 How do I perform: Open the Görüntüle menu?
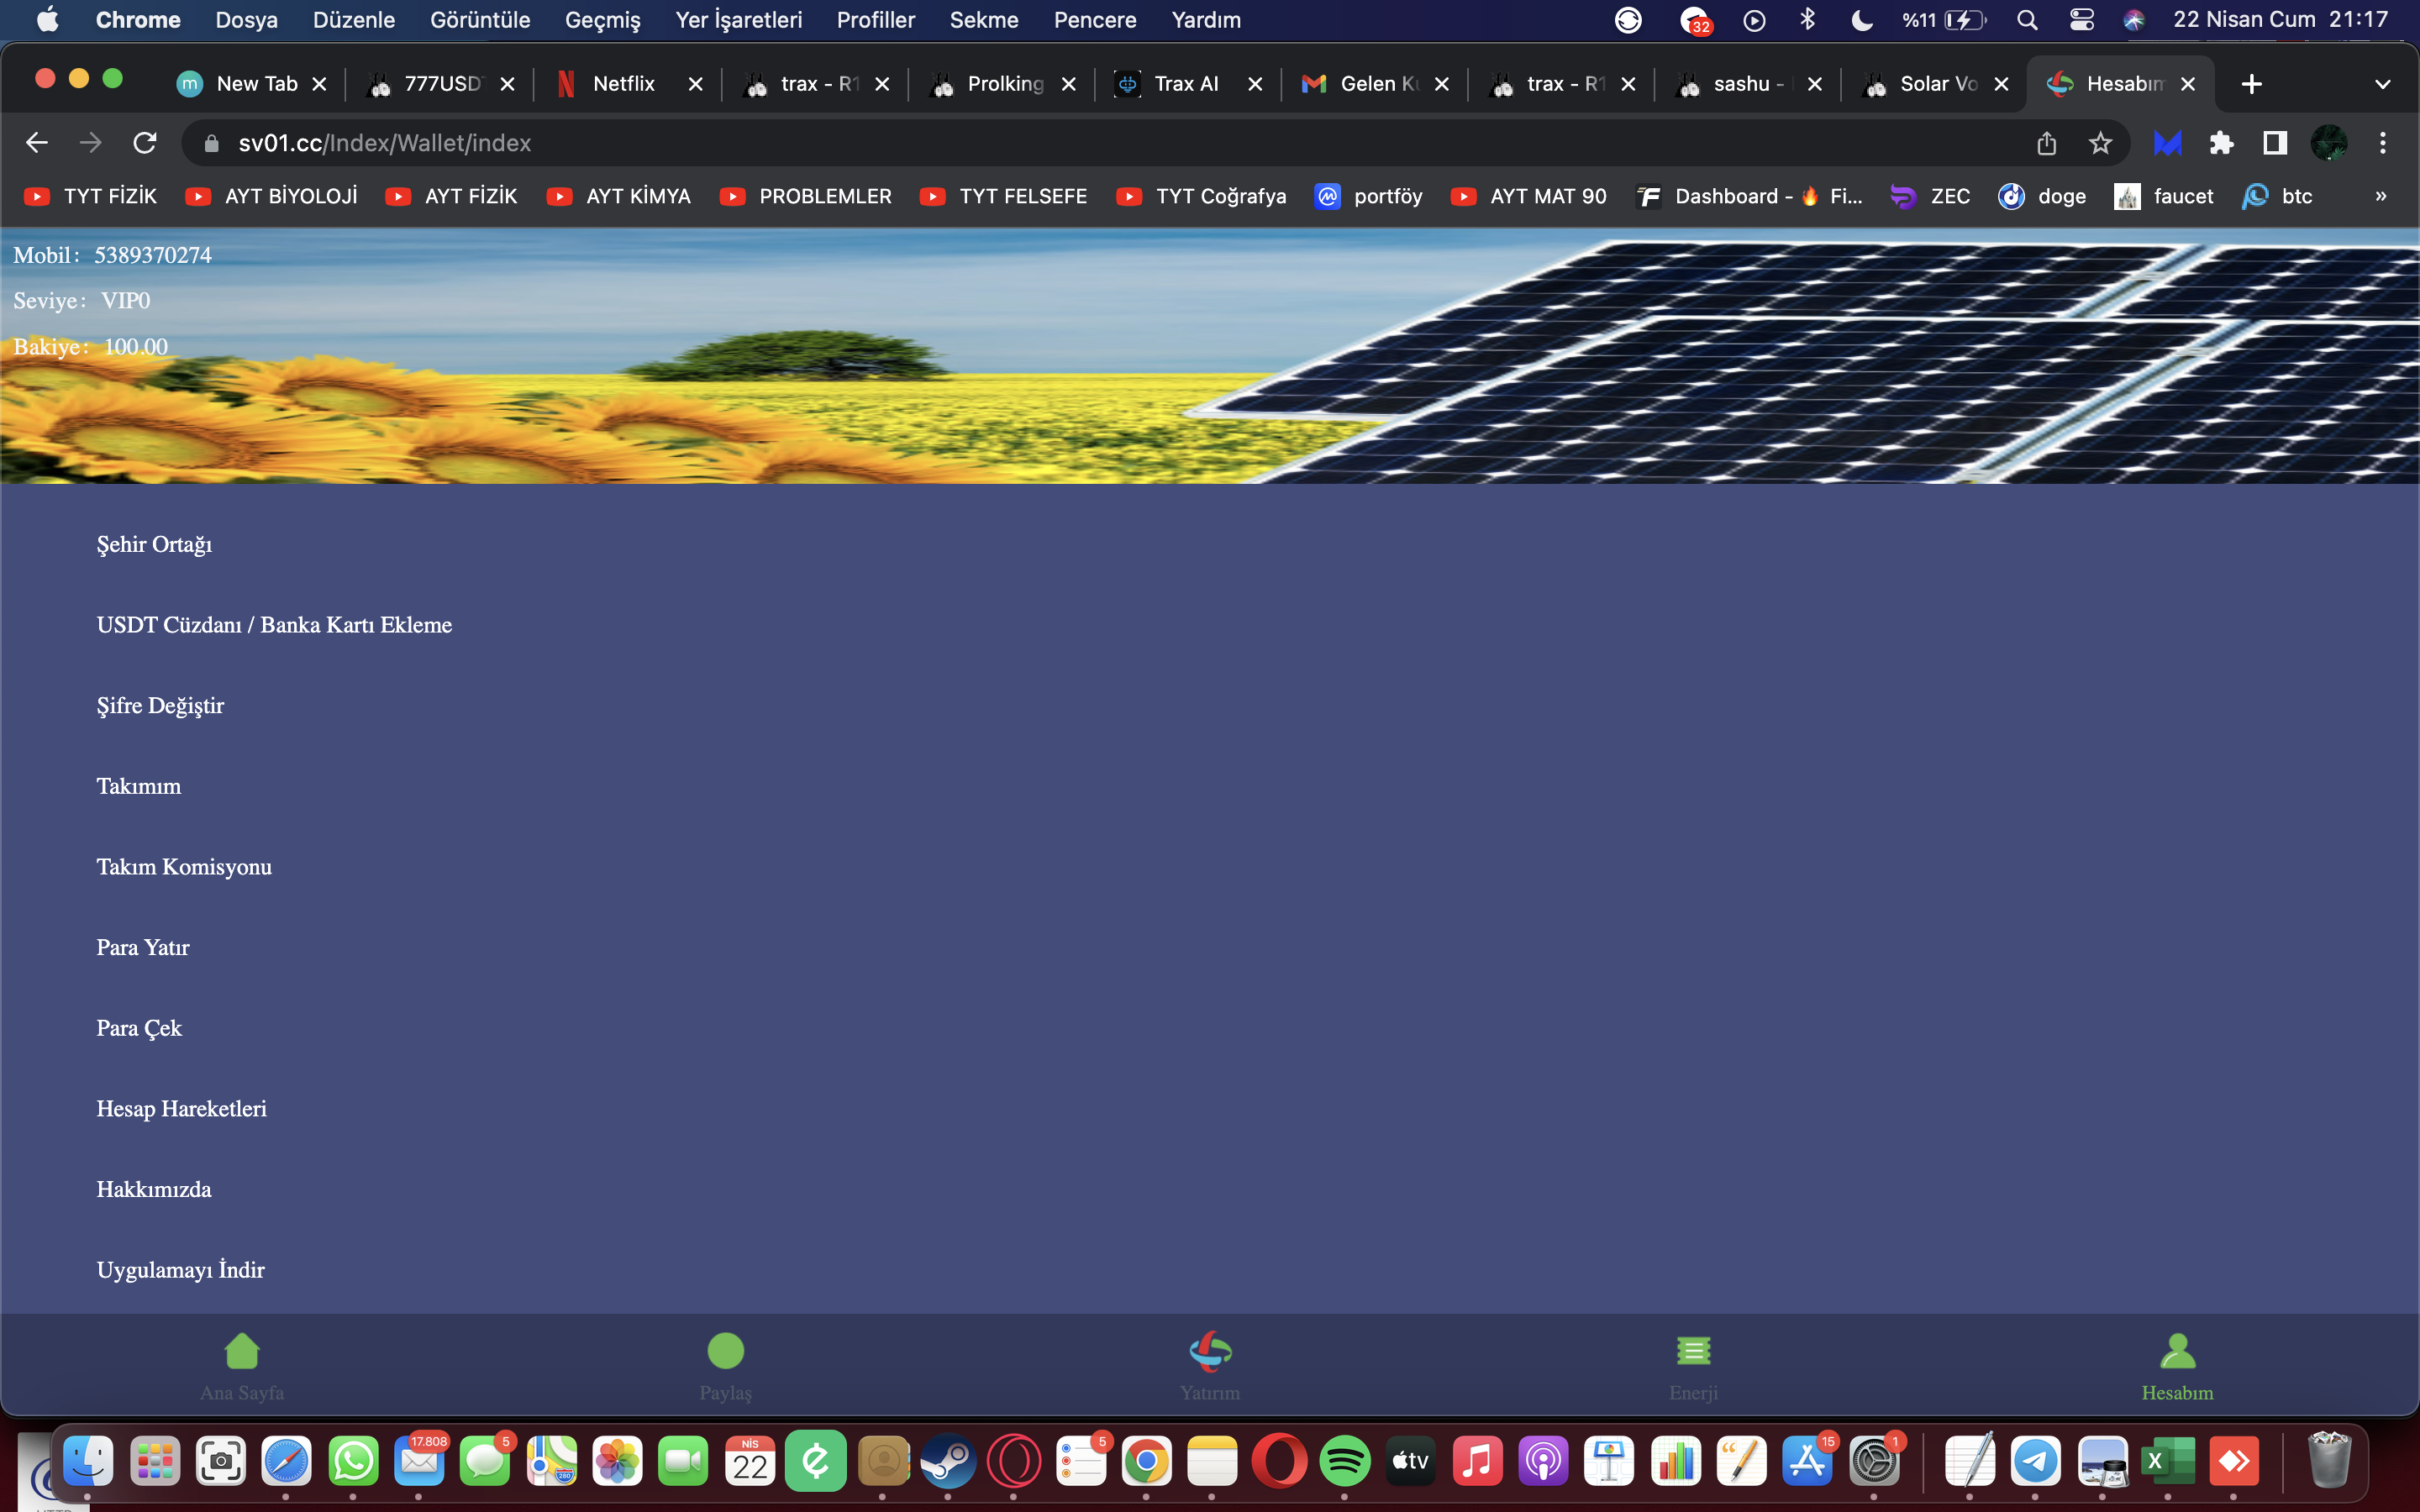480,20
